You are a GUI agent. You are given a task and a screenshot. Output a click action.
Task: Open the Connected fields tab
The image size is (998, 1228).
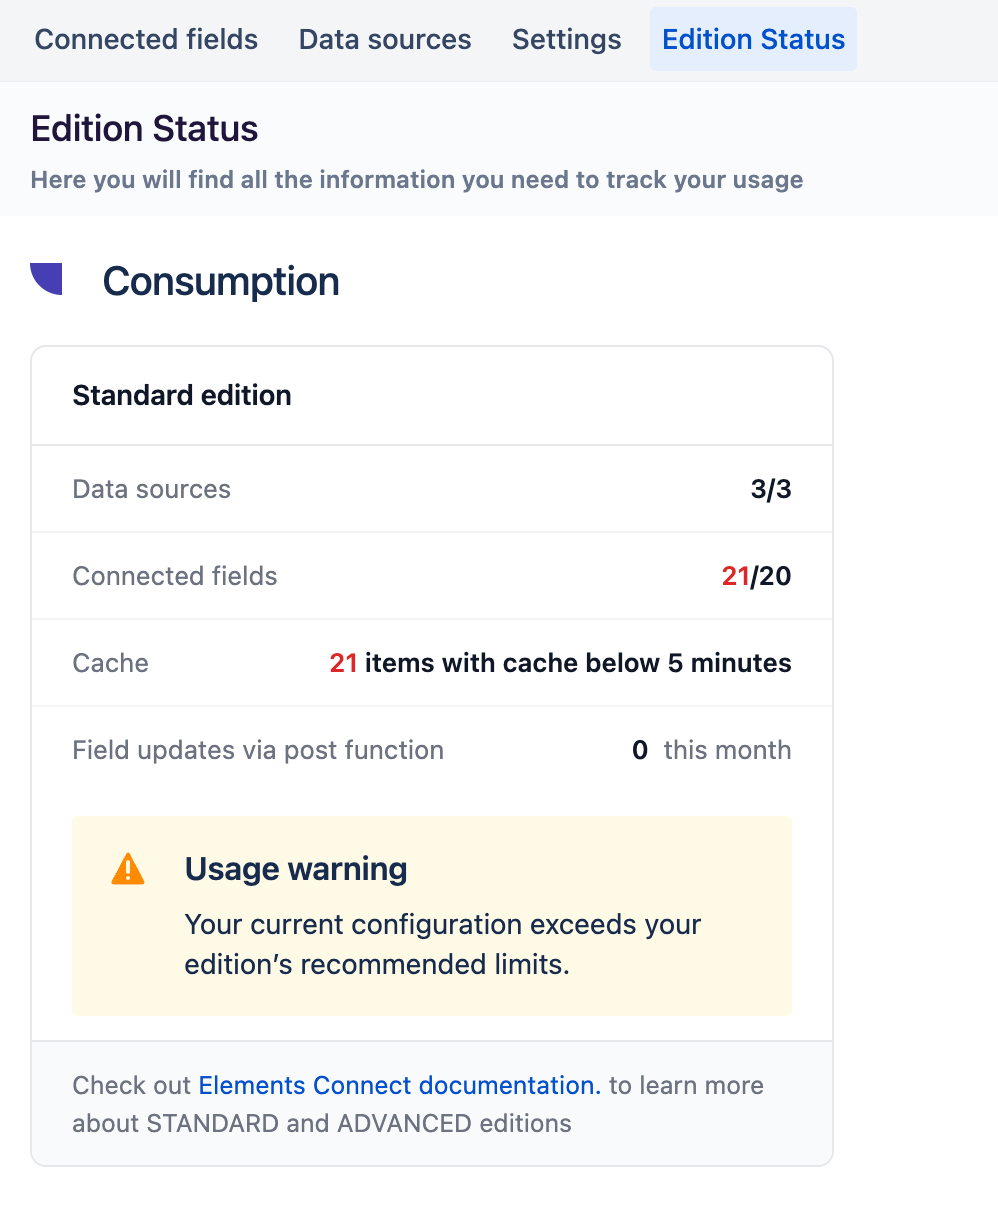coord(146,40)
